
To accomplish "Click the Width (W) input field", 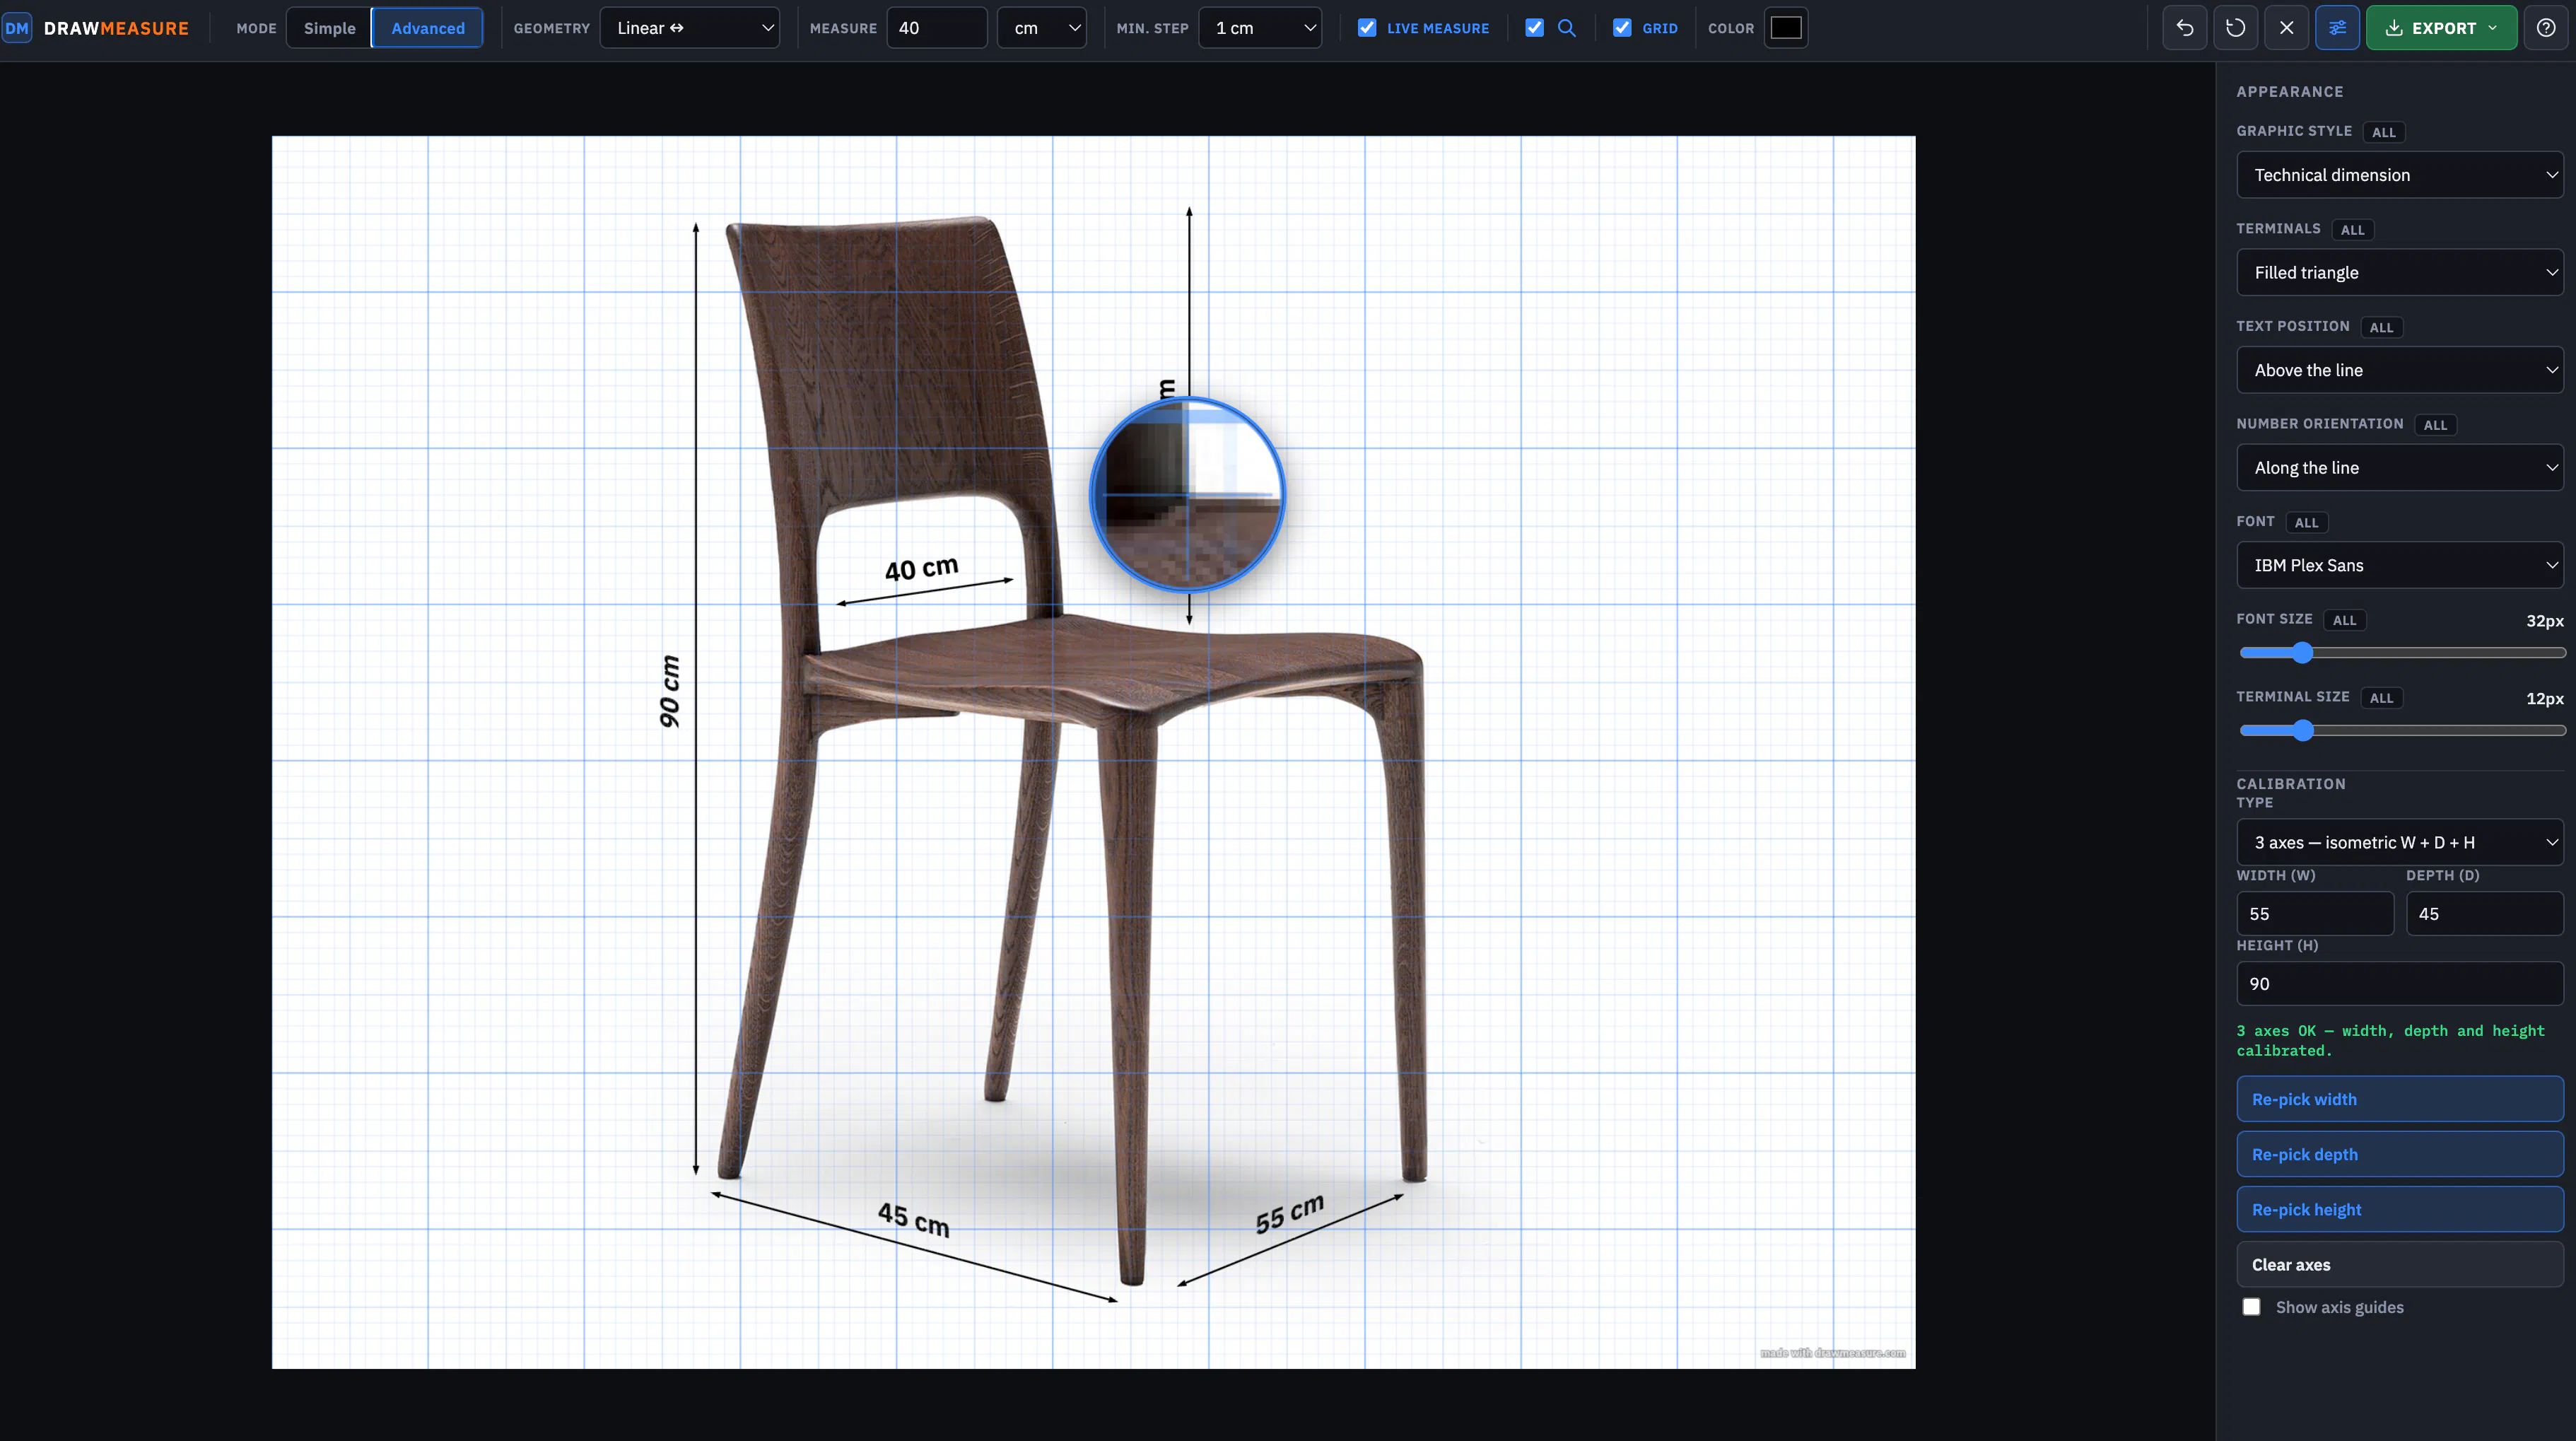I will point(2315,914).
